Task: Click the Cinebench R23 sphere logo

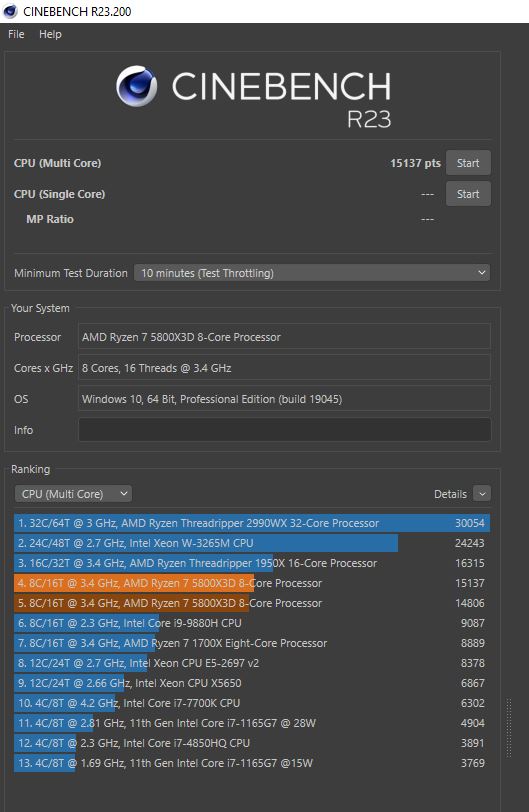Action: tap(137, 86)
